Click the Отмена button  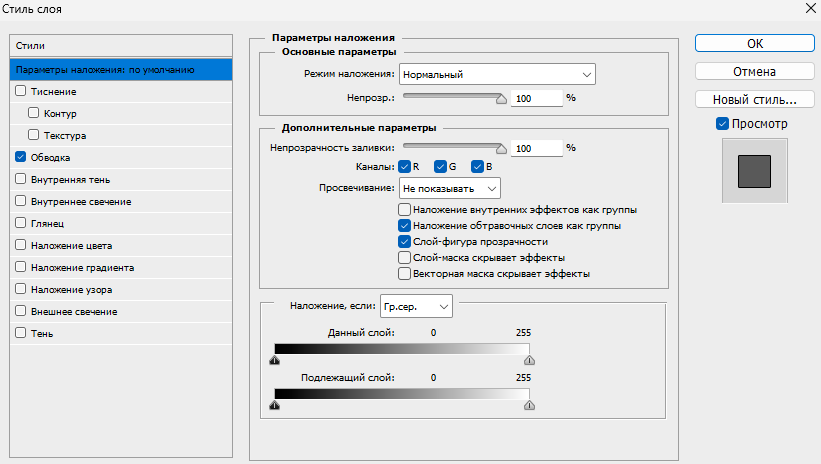point(755,71)
